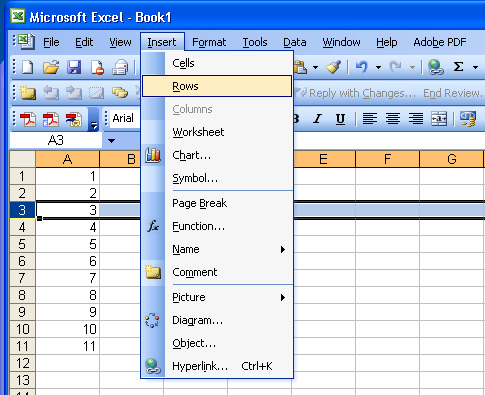Choose Rows from the Insert menu

click(217, 86)
